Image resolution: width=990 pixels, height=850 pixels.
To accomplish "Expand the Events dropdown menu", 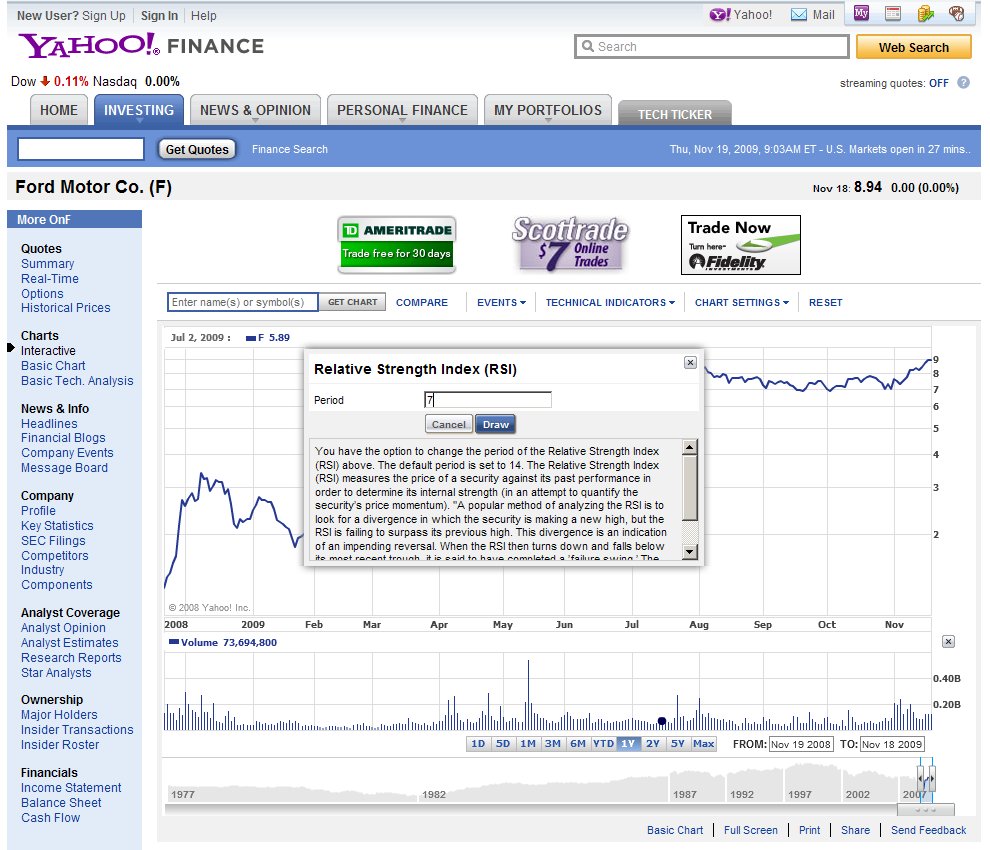I will [501, 302].
